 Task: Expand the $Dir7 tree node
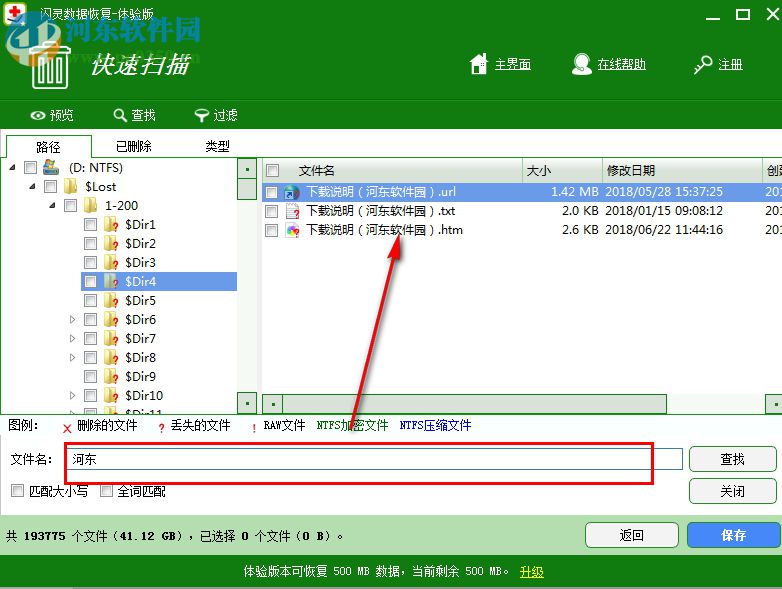pyautogui.click(x=72, y=339)
